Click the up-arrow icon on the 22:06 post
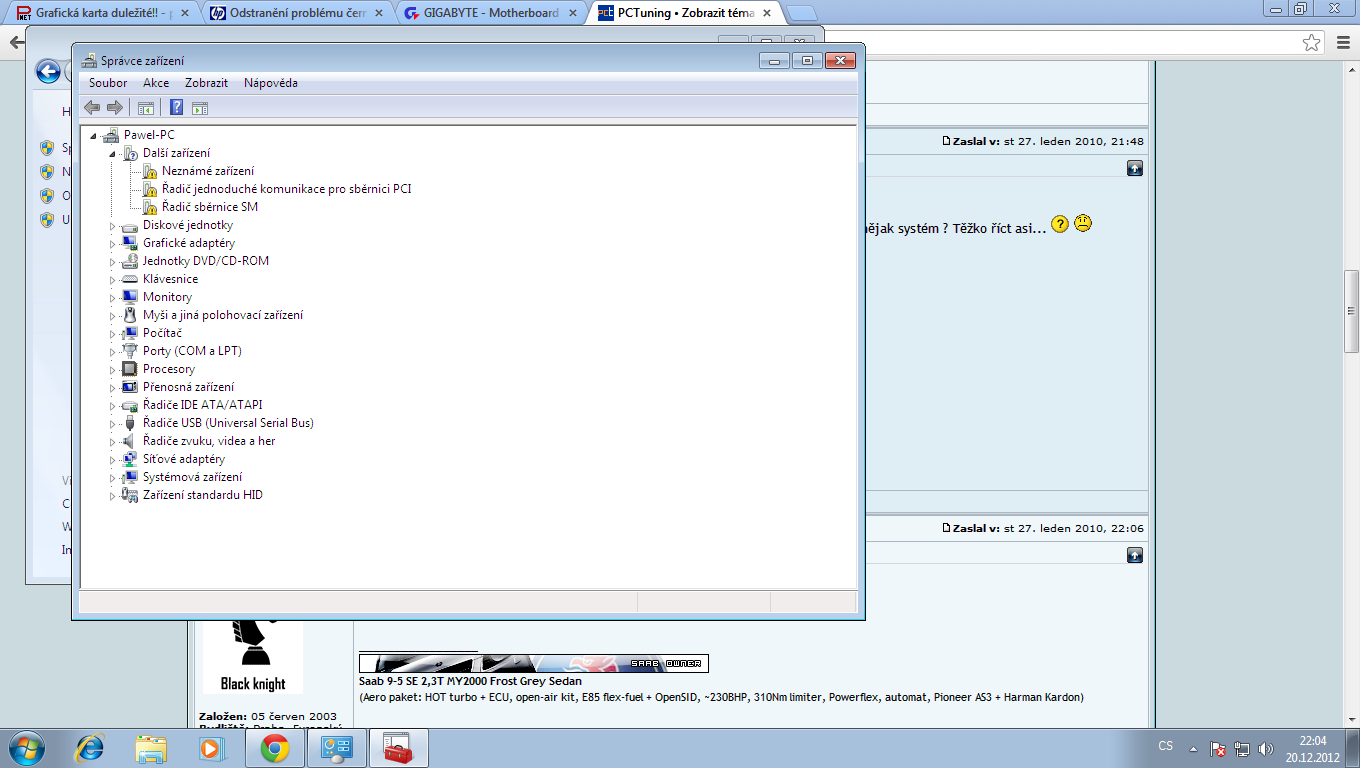 (x=1135, y=555)
